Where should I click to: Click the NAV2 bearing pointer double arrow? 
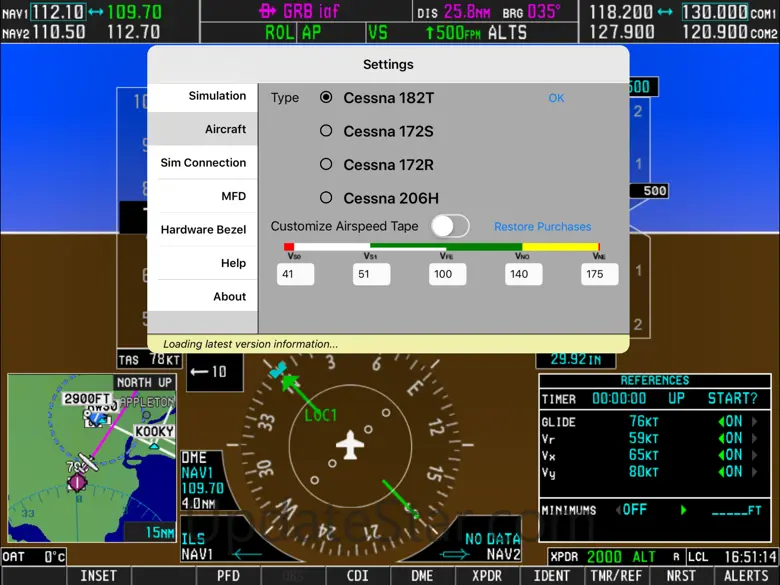click(454, 553)
